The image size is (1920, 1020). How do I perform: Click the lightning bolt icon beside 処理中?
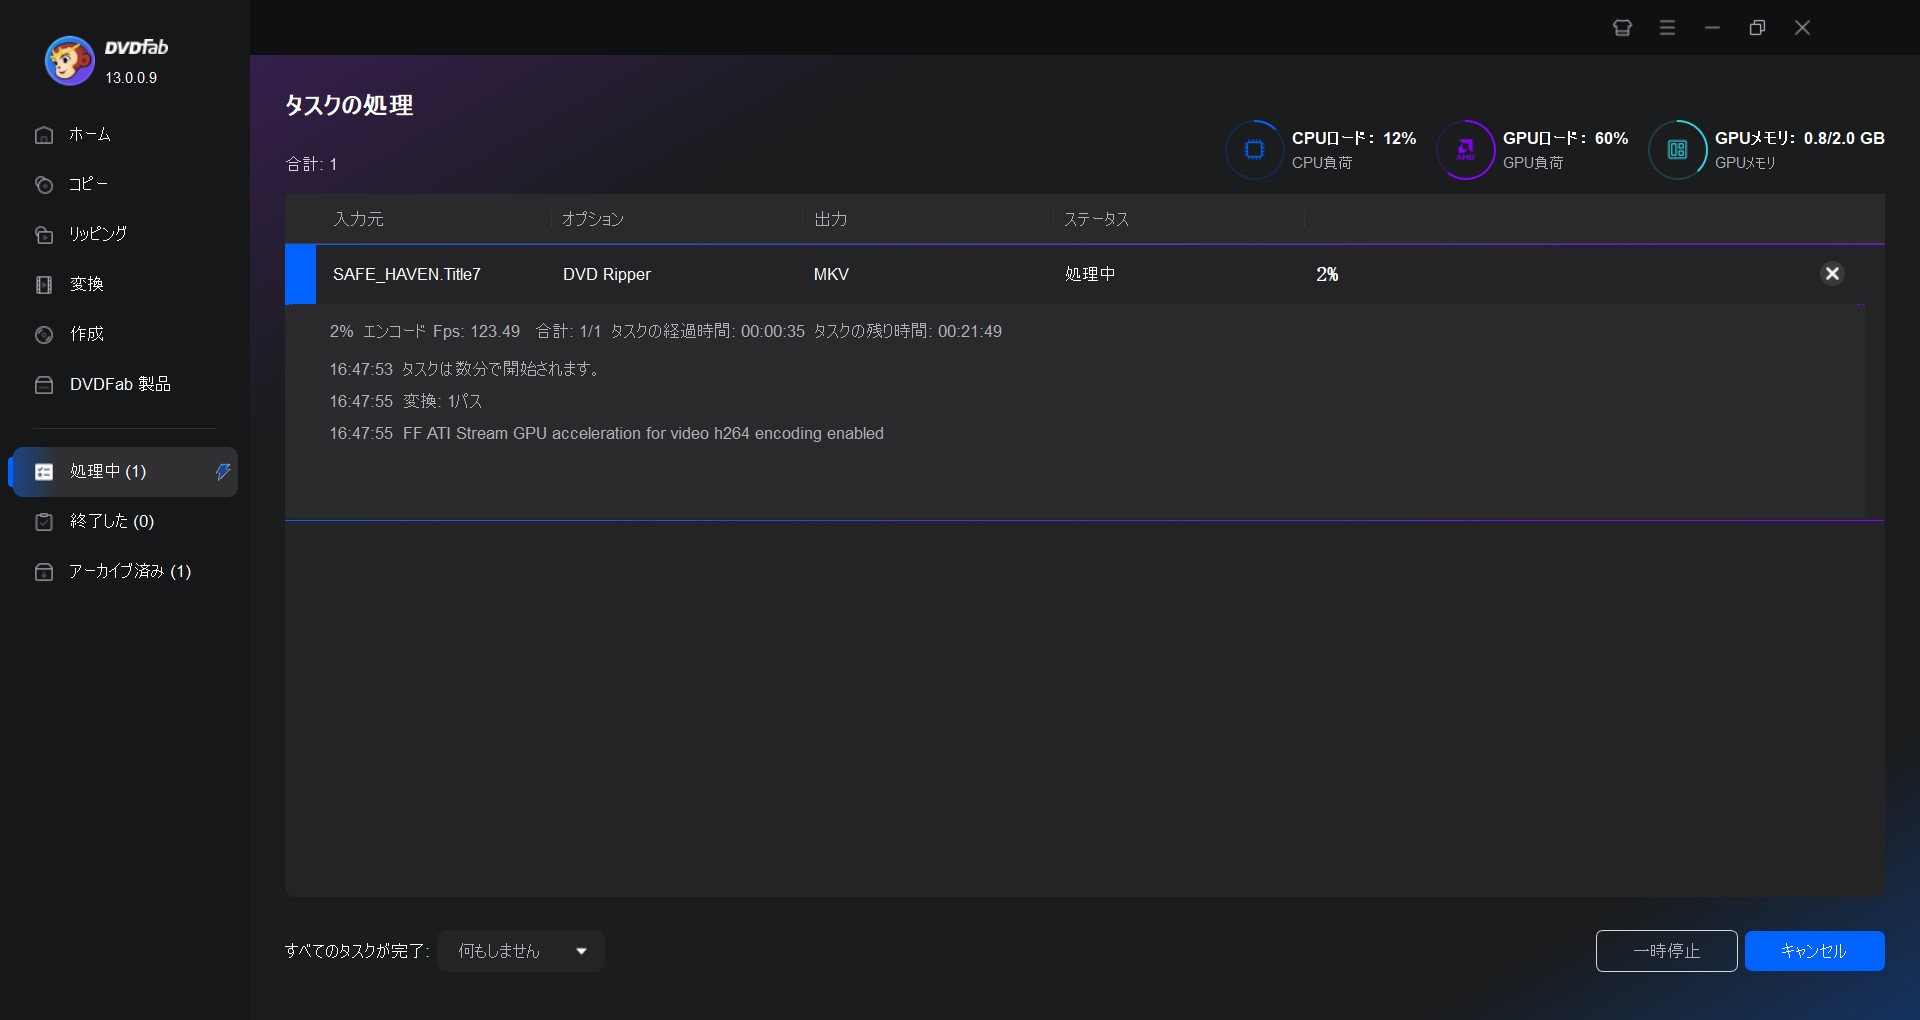223,472
